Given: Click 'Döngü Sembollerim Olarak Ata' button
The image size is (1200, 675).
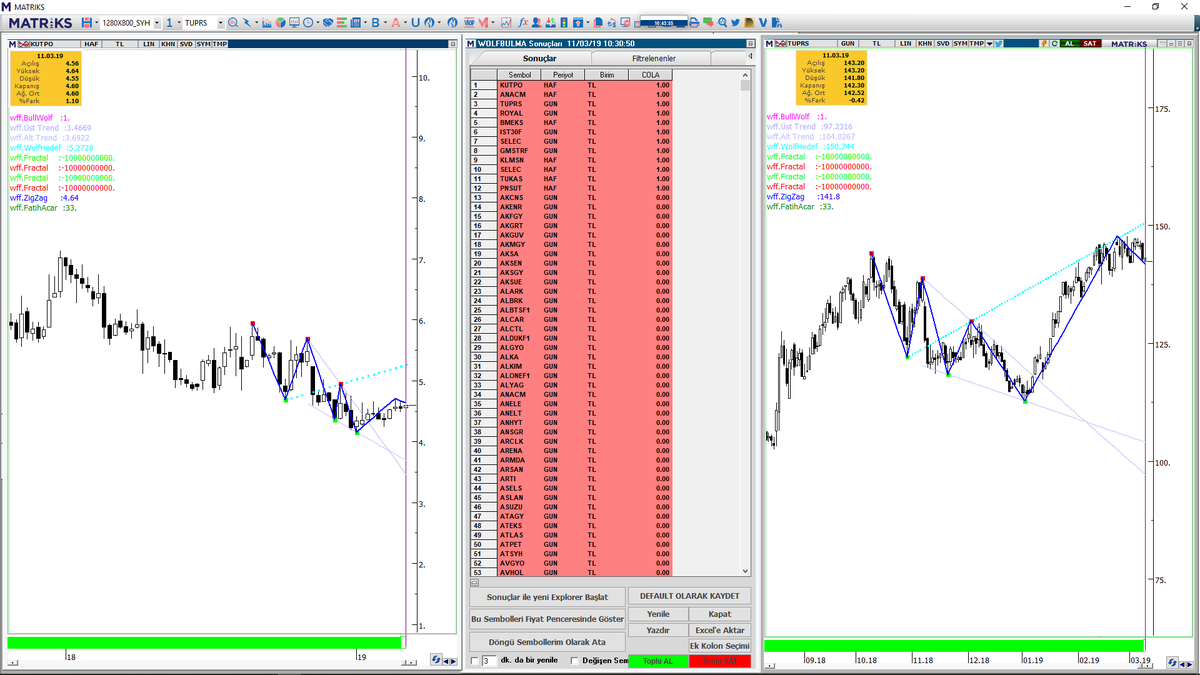Looking at the screenshot, I should (546, 641).
